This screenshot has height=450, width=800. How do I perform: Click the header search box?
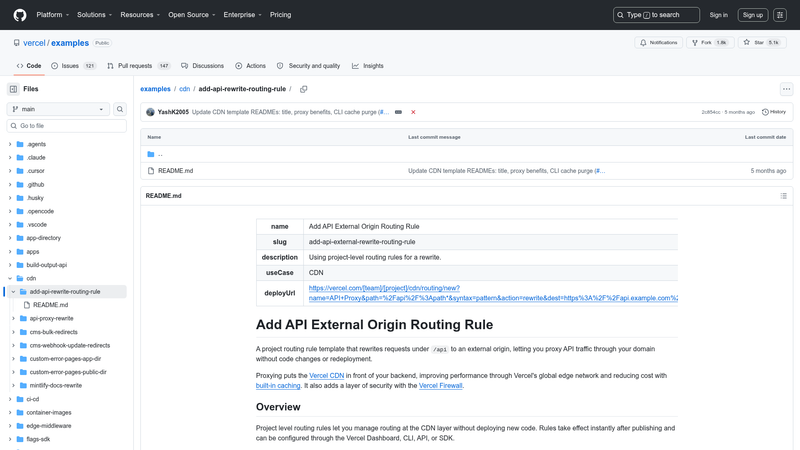click(x=656, y=15)
